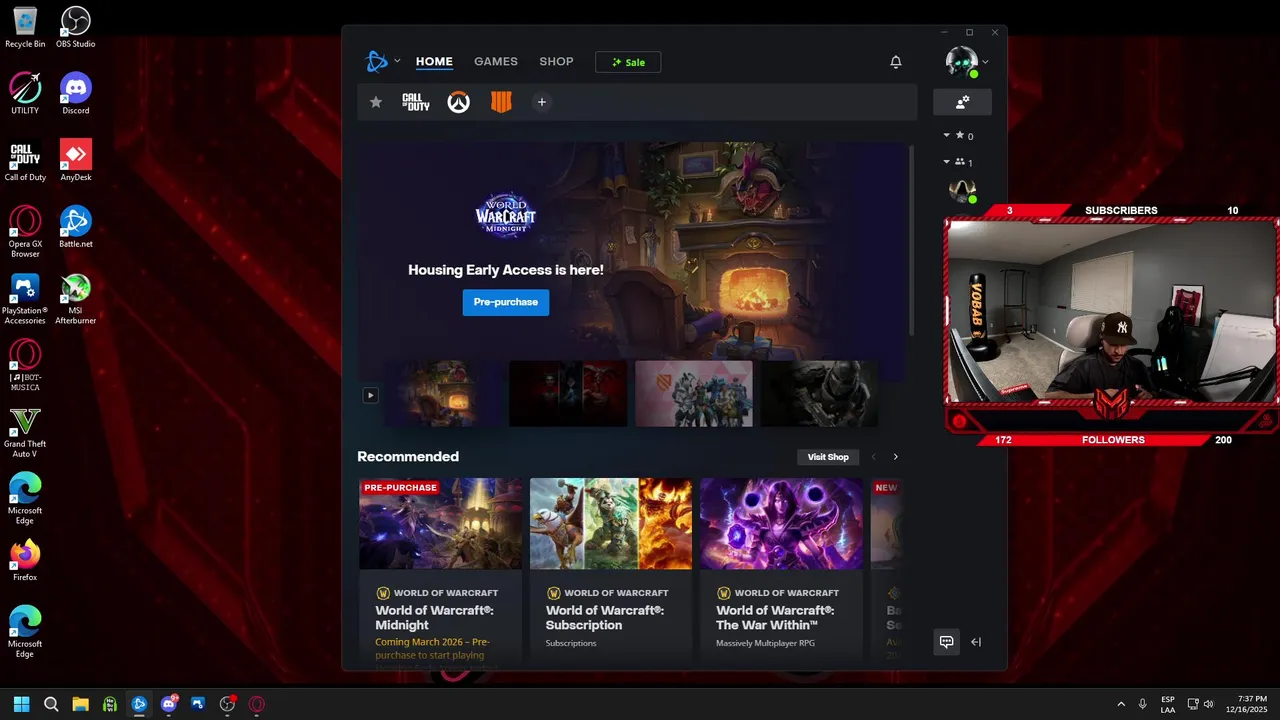
Task: Open AnyDesk desktop shortcut
Action: [76, 161]
